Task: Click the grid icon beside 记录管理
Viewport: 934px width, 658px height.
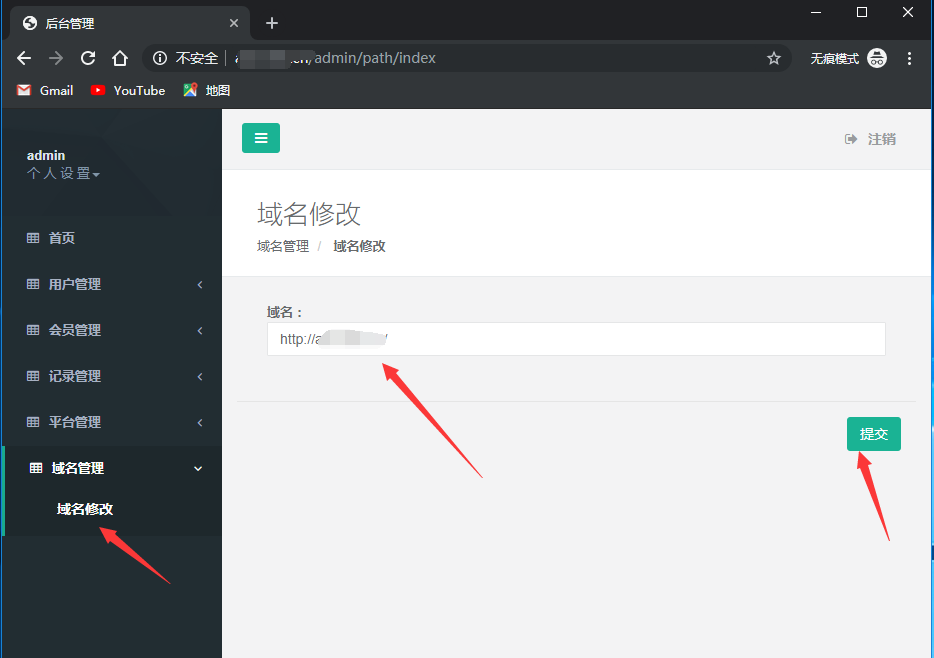Action: 33,376
